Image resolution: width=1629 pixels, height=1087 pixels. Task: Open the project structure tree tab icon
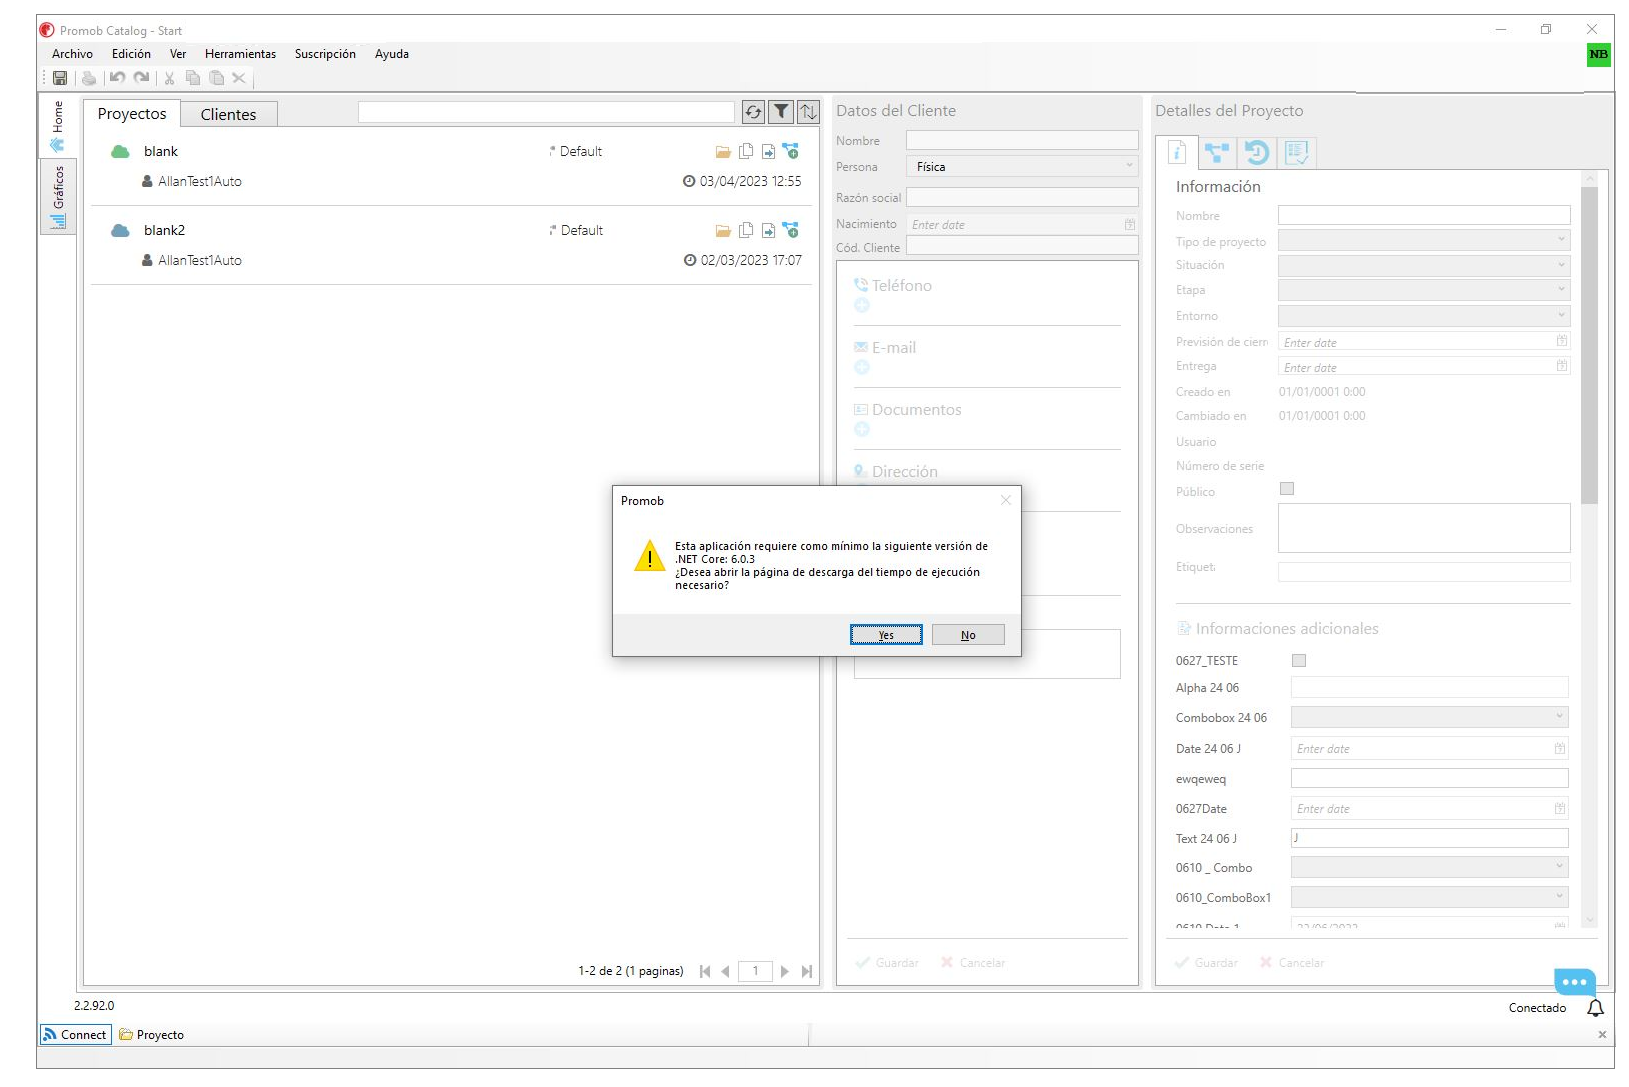coord(1217,152)
